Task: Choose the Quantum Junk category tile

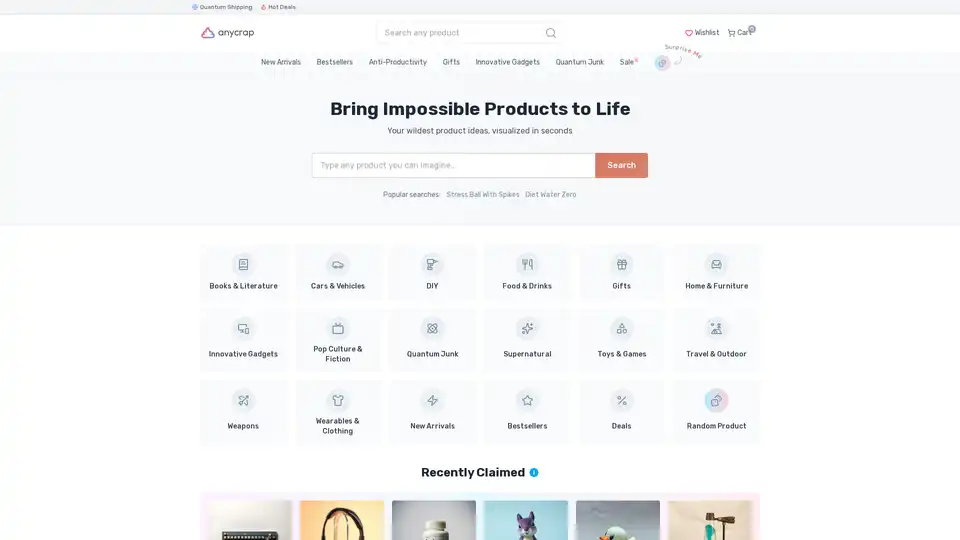Action: (x=432, y=340)
